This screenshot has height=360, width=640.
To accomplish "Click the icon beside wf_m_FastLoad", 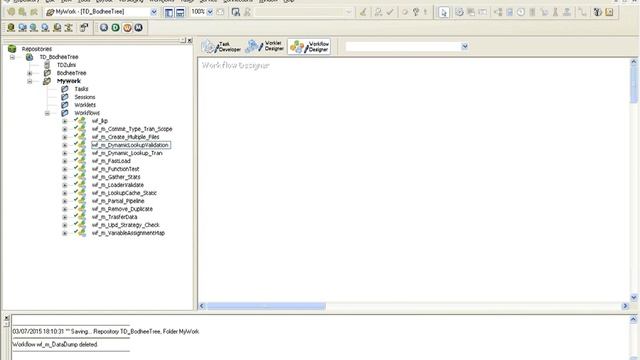I will (x=80, y=161).
